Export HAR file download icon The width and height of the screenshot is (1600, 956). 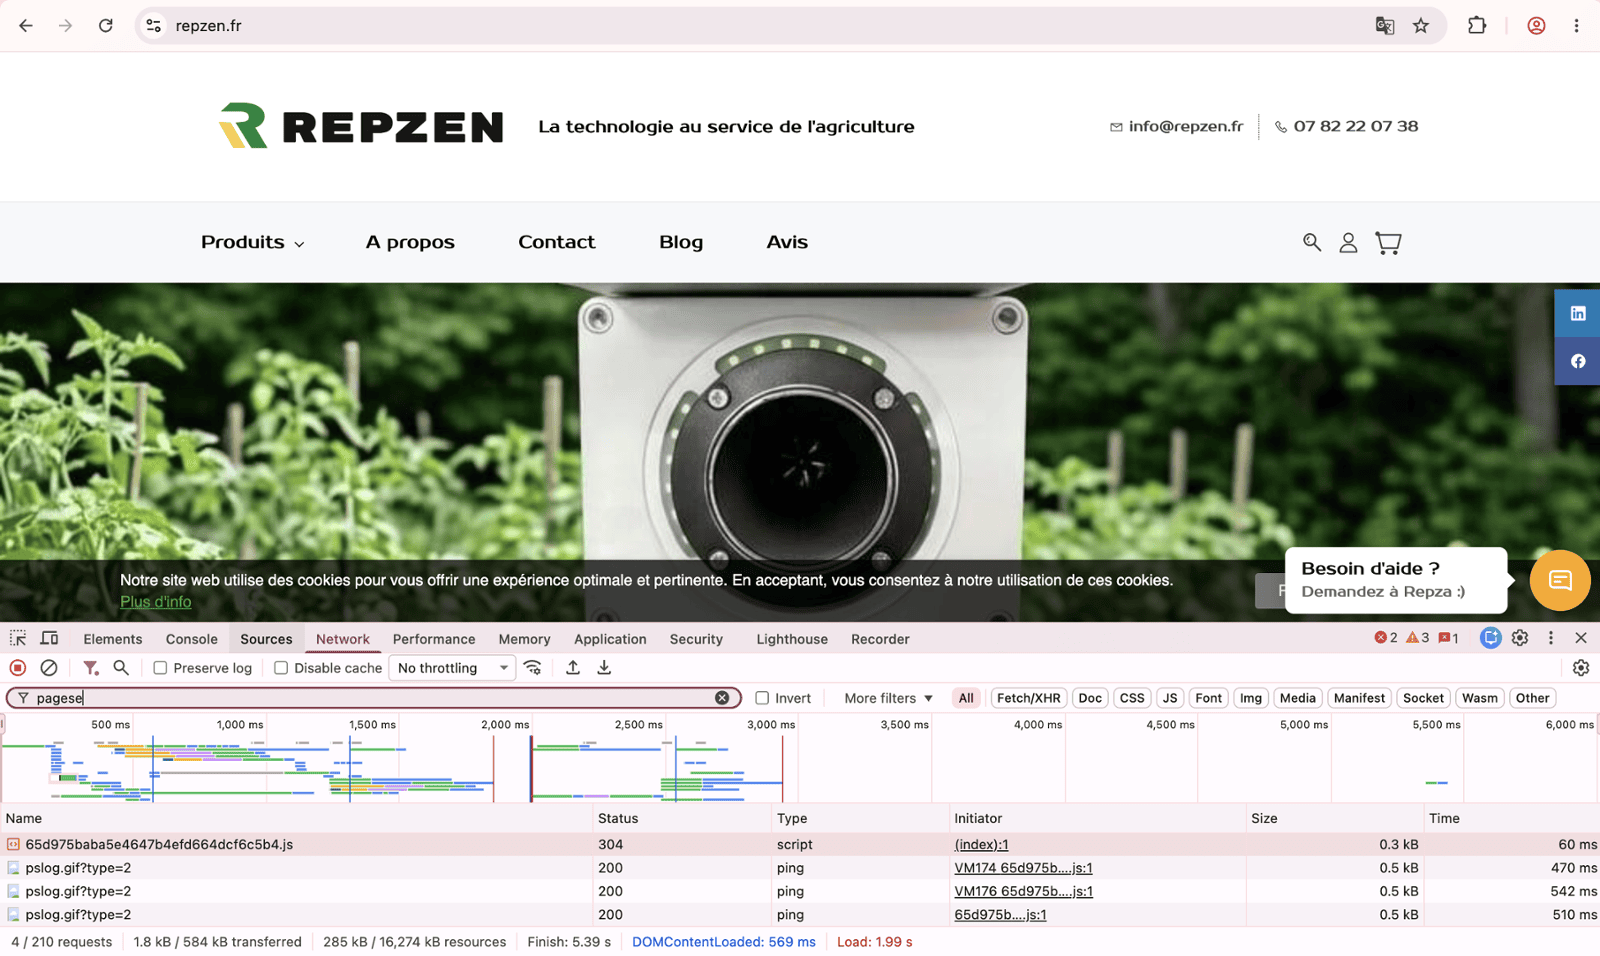(604, 668)
